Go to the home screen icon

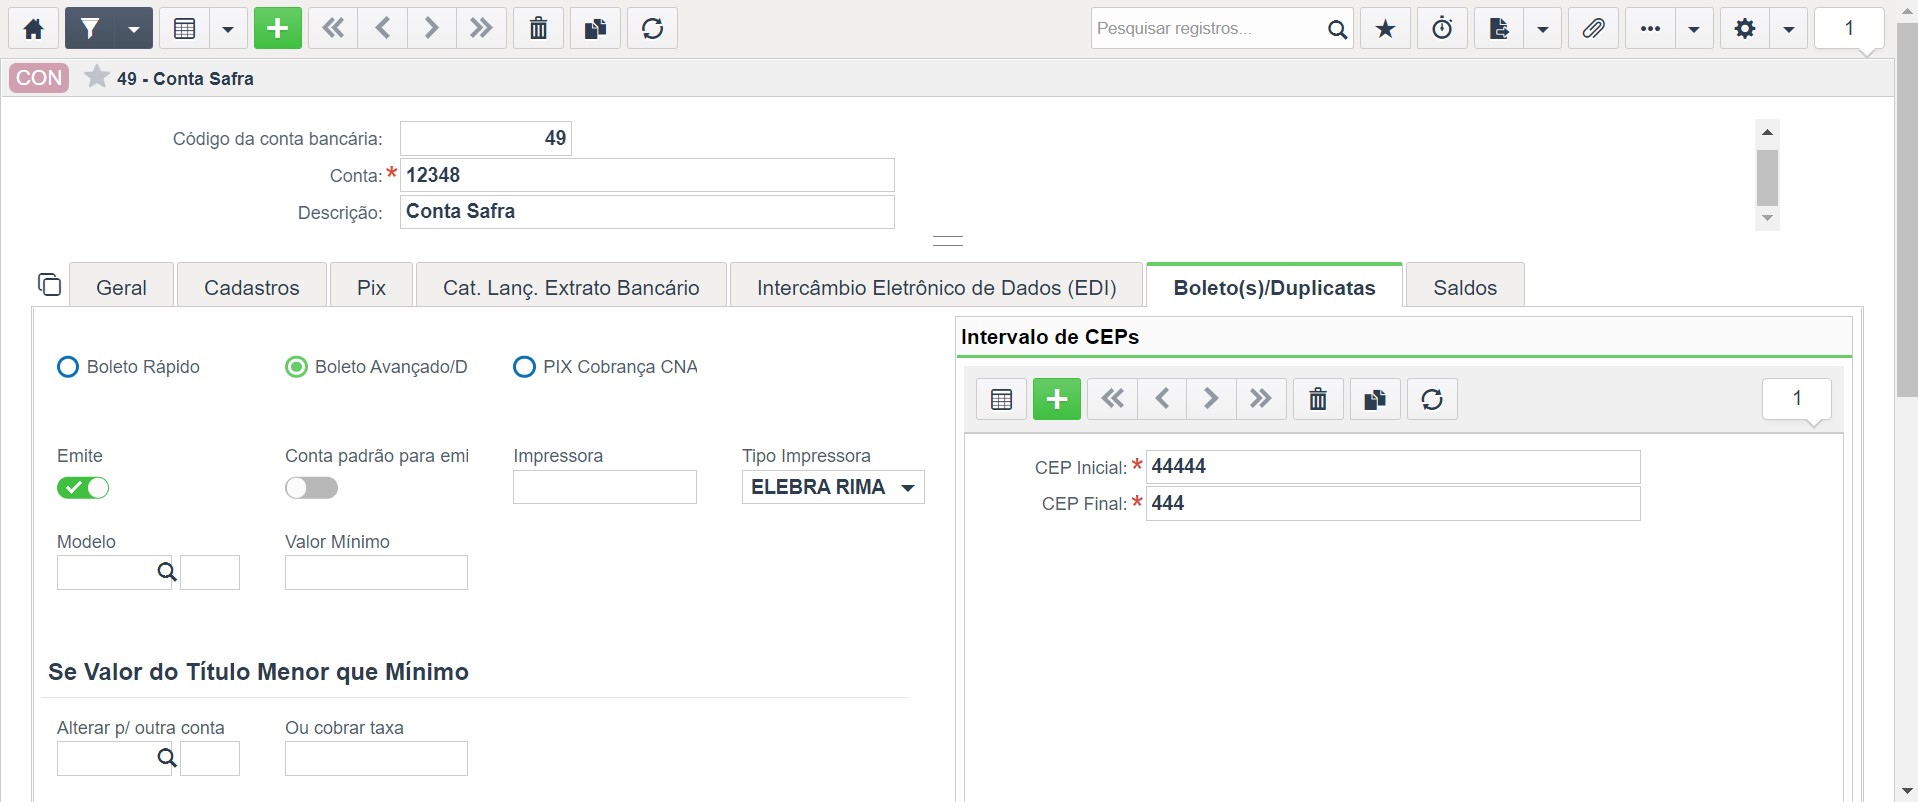tap(34, 28)
